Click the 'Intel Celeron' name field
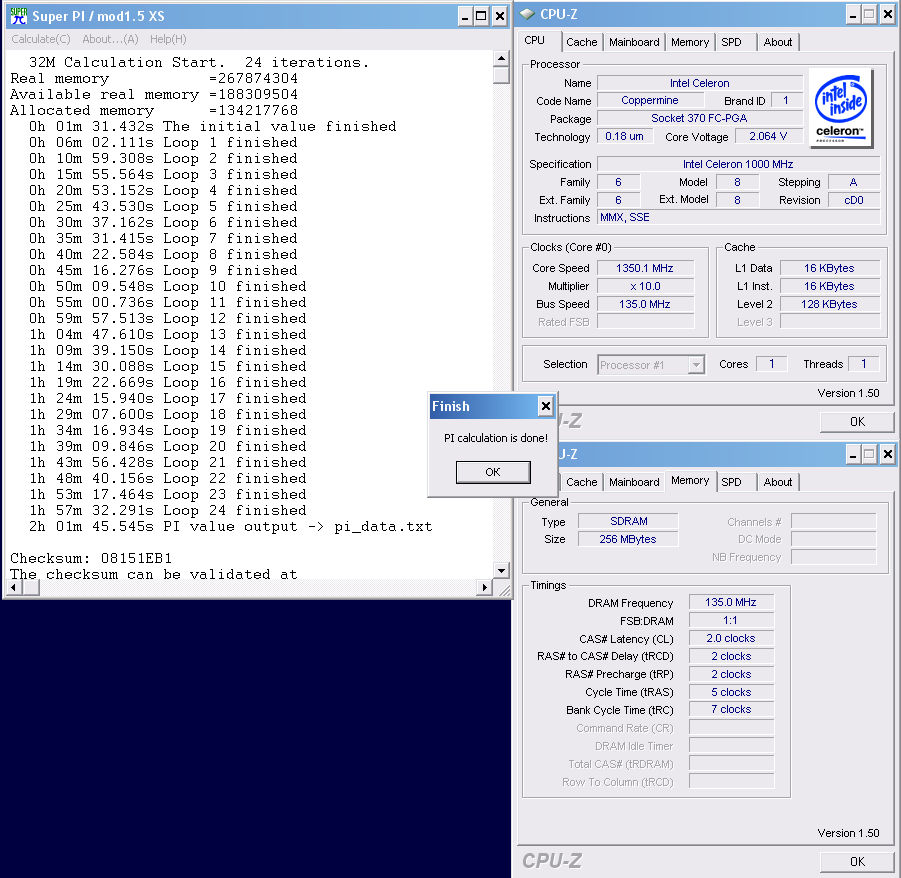 (x=699, y=83)
